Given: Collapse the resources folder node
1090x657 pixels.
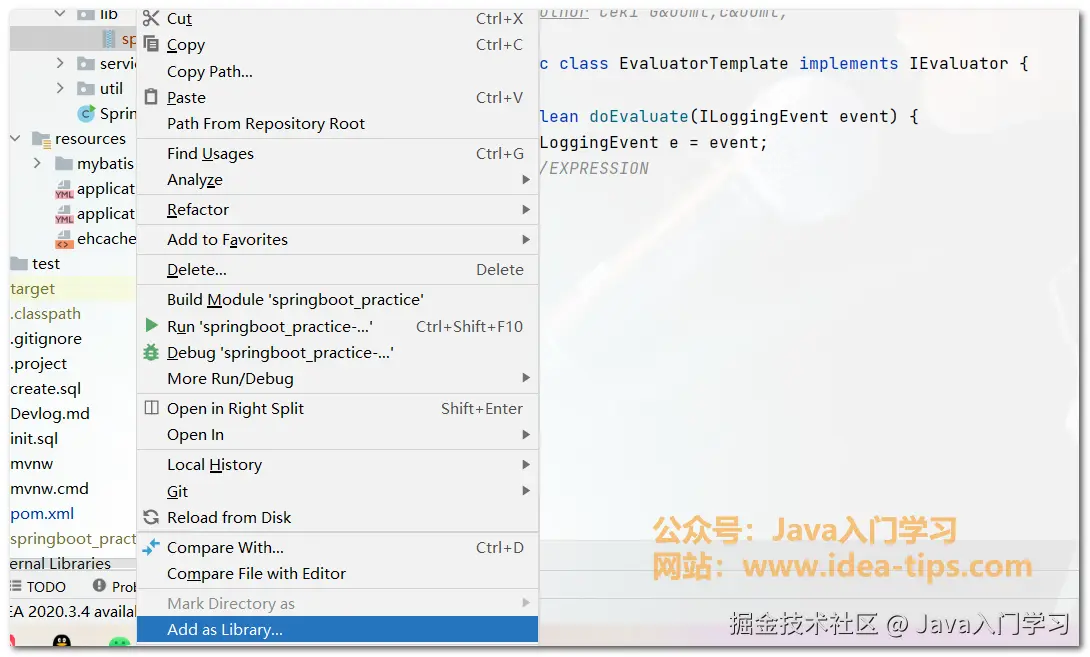Looking at the screenshot, I should point(15,138).
